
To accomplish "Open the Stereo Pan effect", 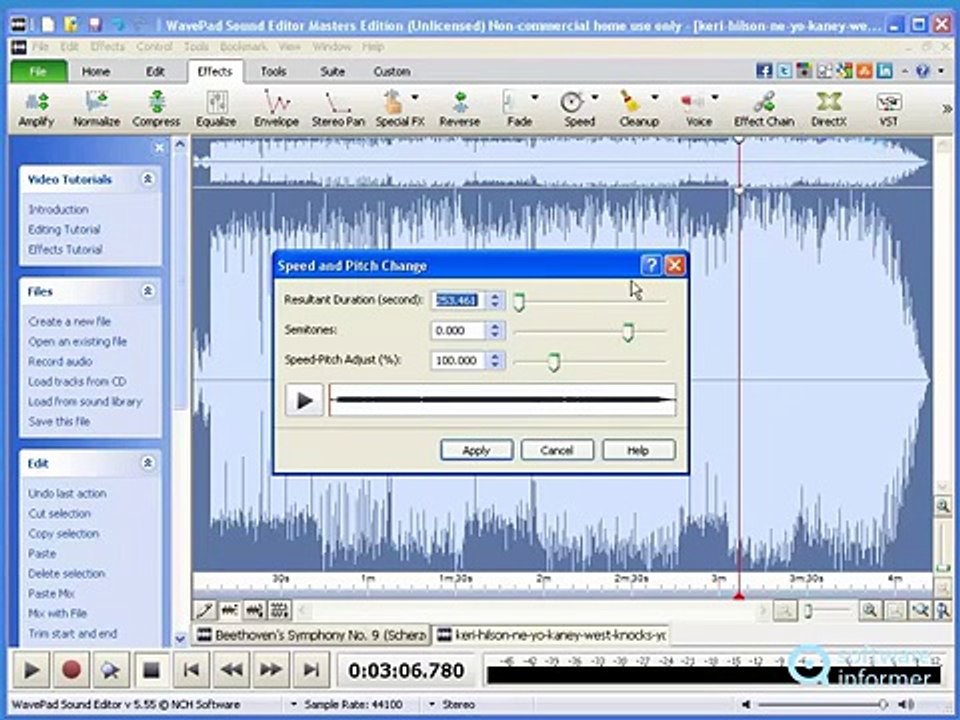I will [338, 109].
